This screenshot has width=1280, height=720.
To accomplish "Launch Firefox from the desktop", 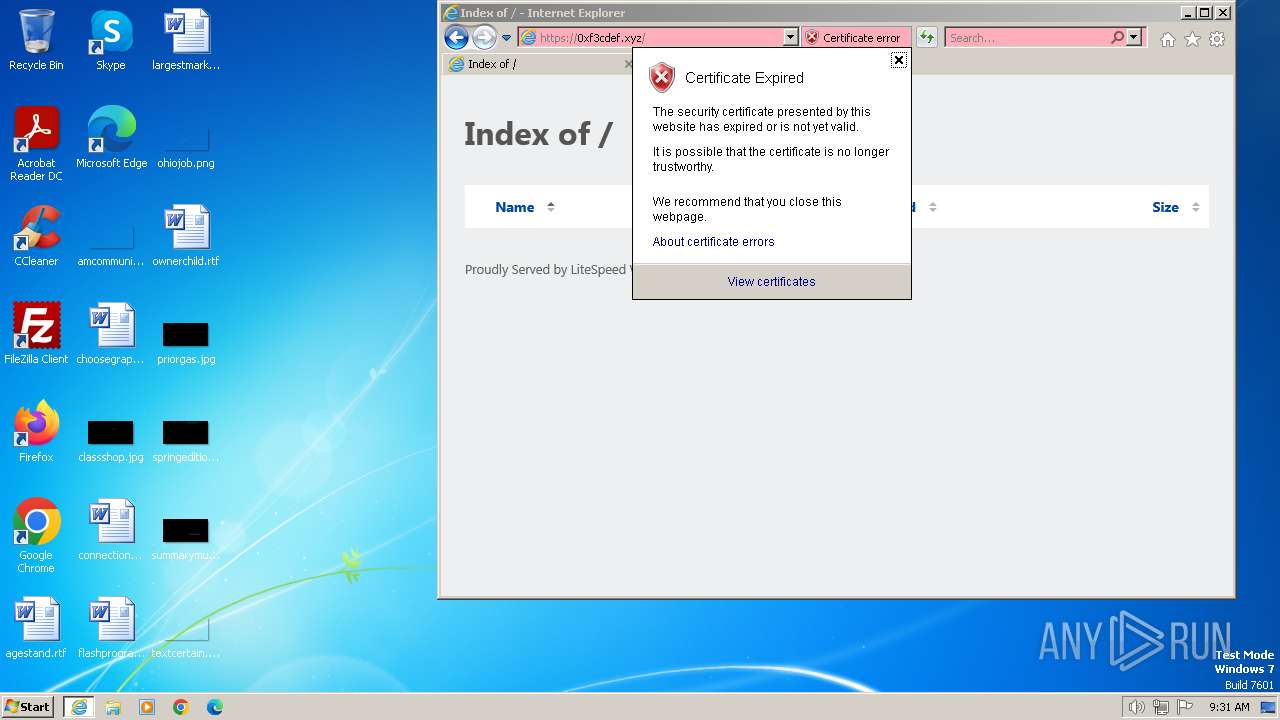I will tap(36, 432).
